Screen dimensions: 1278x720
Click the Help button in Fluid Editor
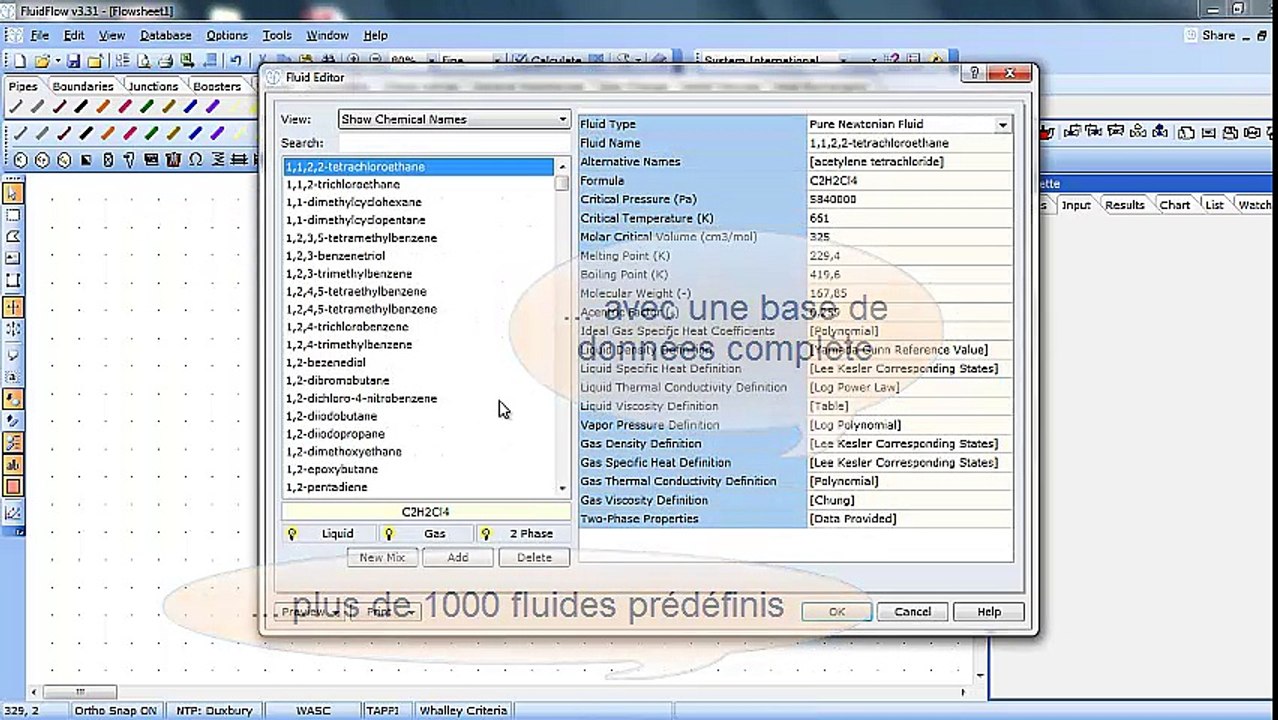(988, 612)
